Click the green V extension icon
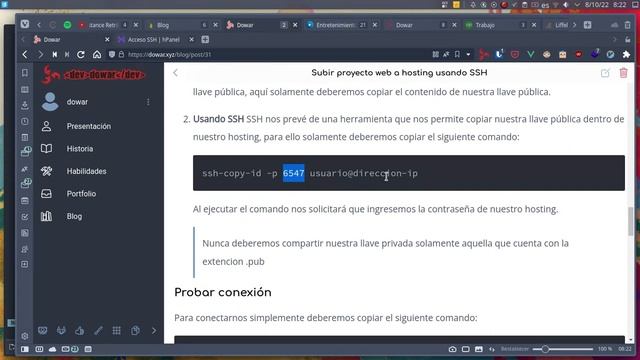The height and width of the screenshot is (360, 640). click(x=531, y=54)
